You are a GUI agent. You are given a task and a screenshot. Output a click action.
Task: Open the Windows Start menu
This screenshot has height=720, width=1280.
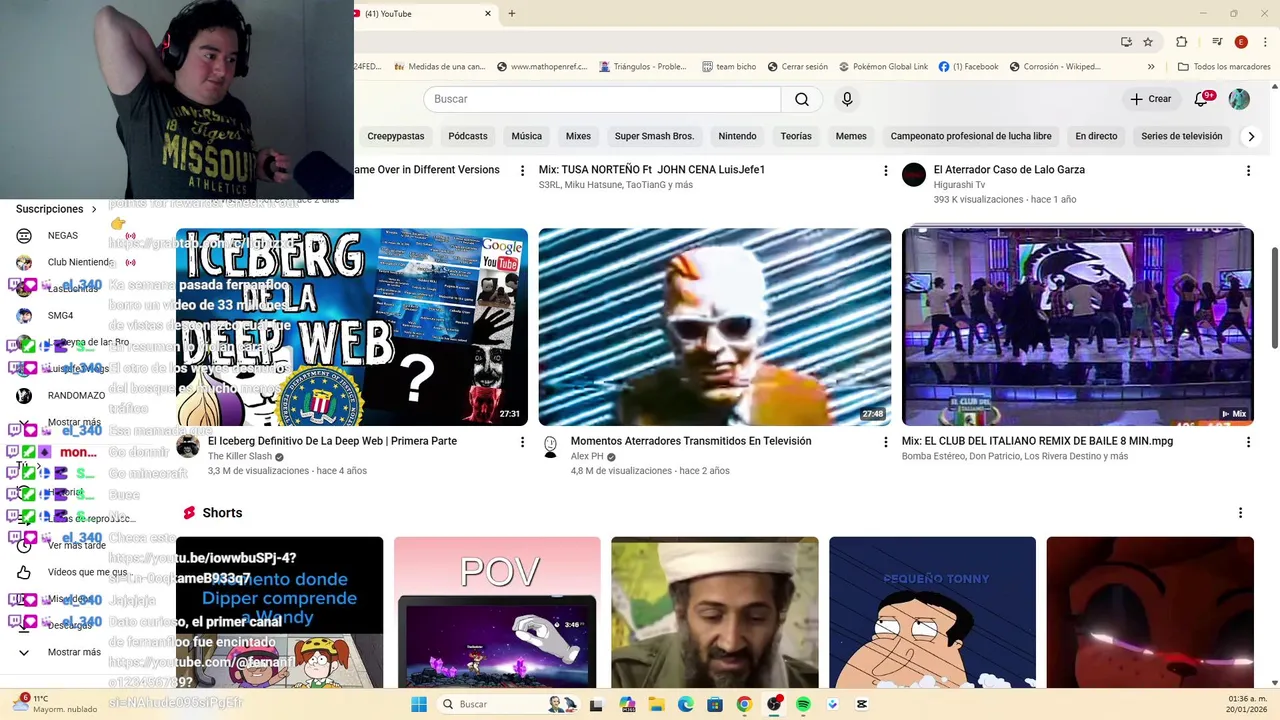(x=419, y=704)
